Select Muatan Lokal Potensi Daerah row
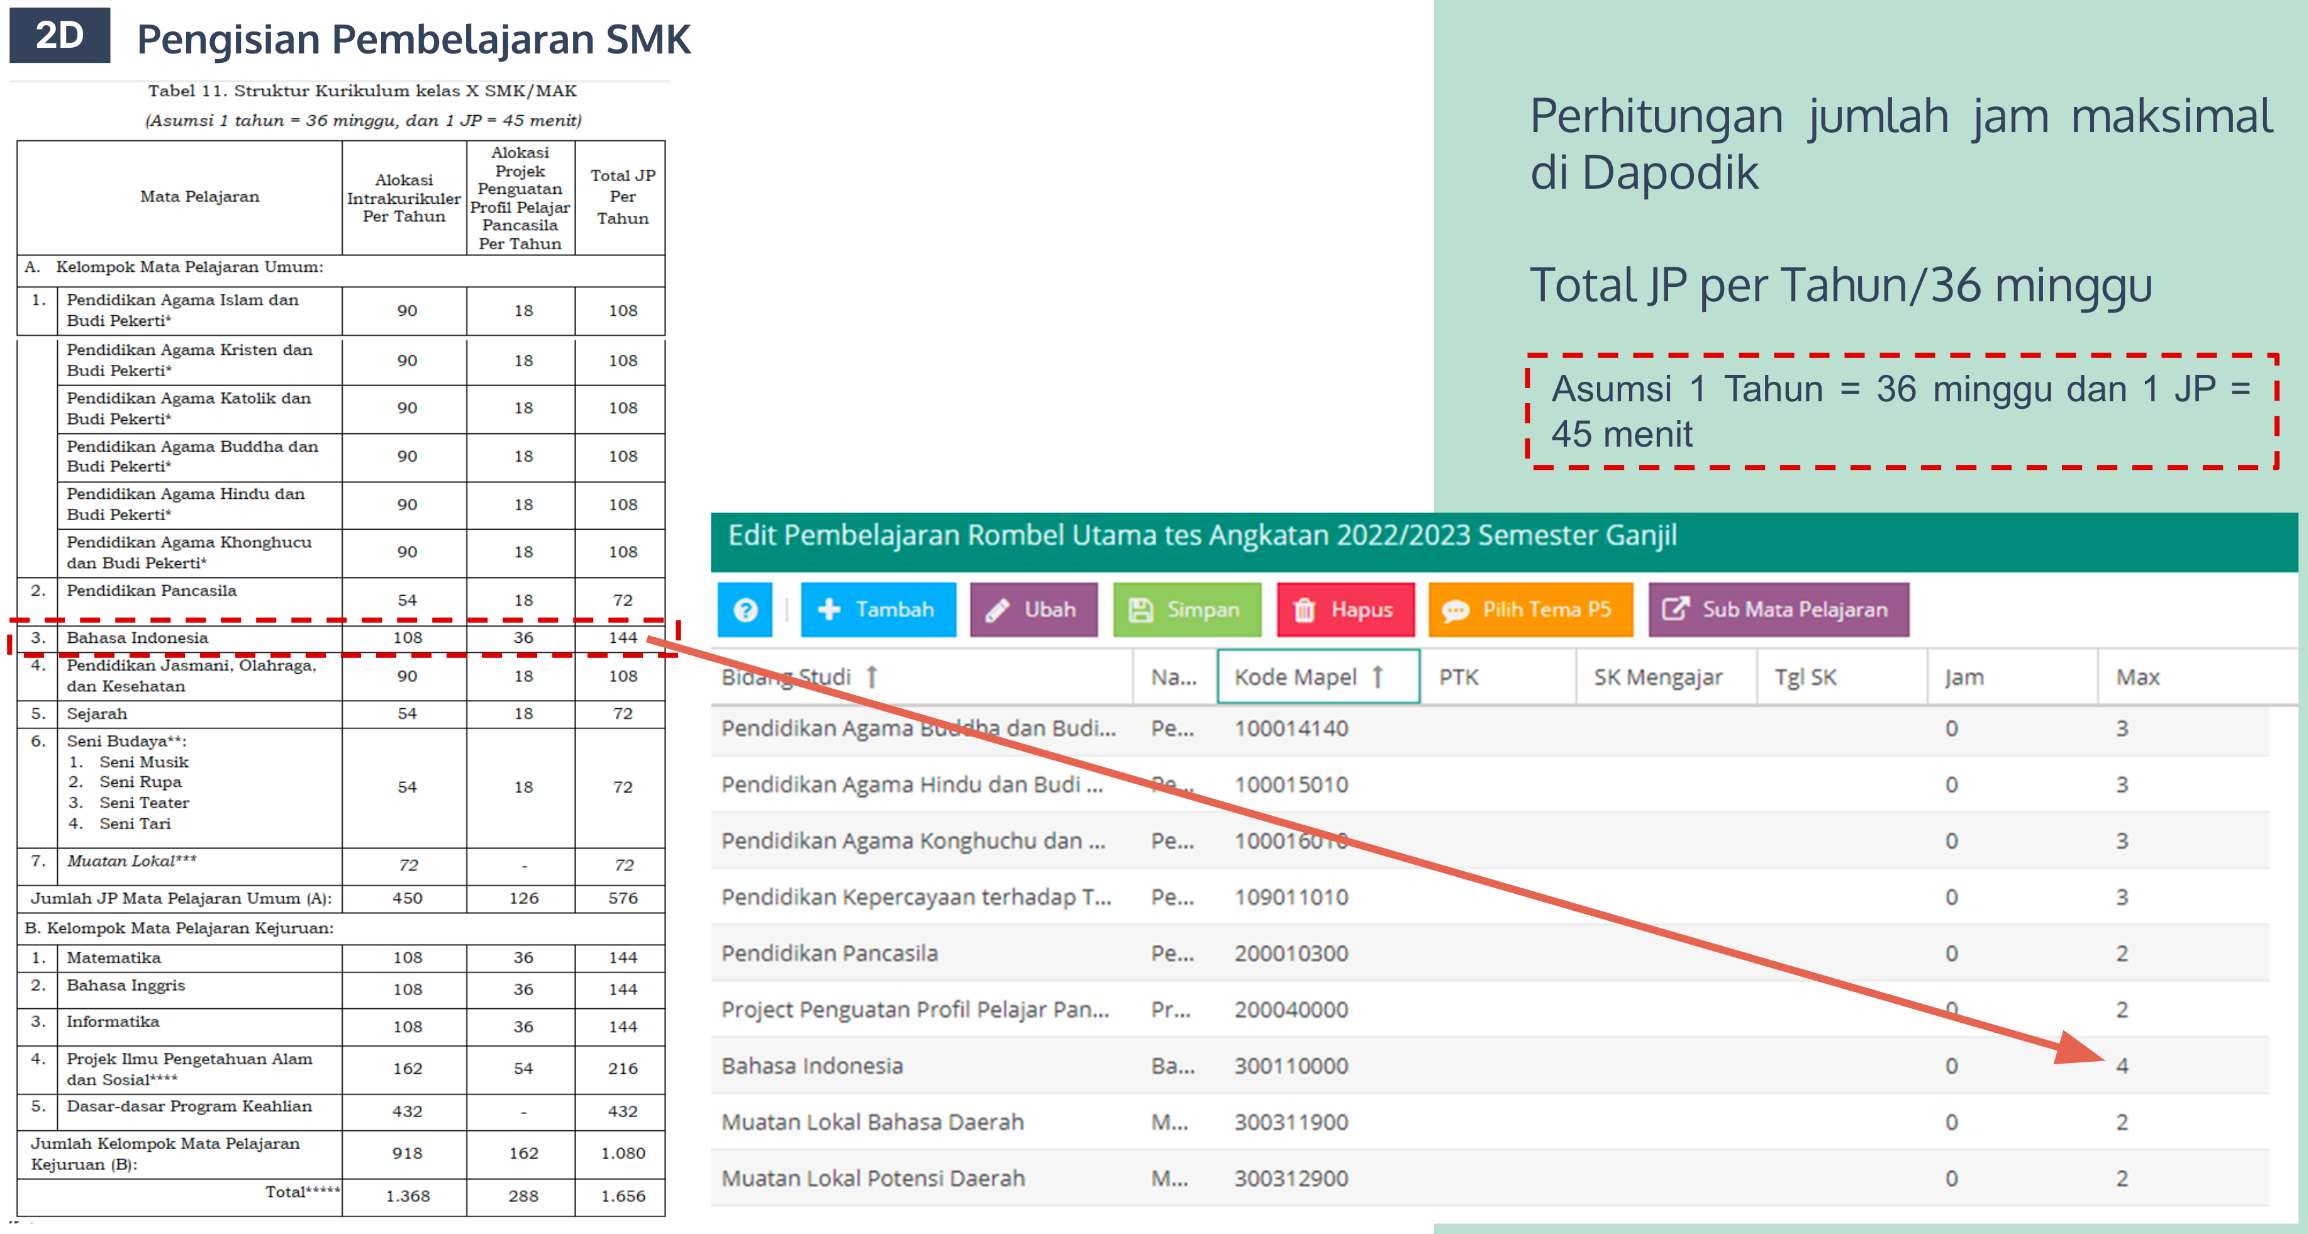 coord(873,1178)
